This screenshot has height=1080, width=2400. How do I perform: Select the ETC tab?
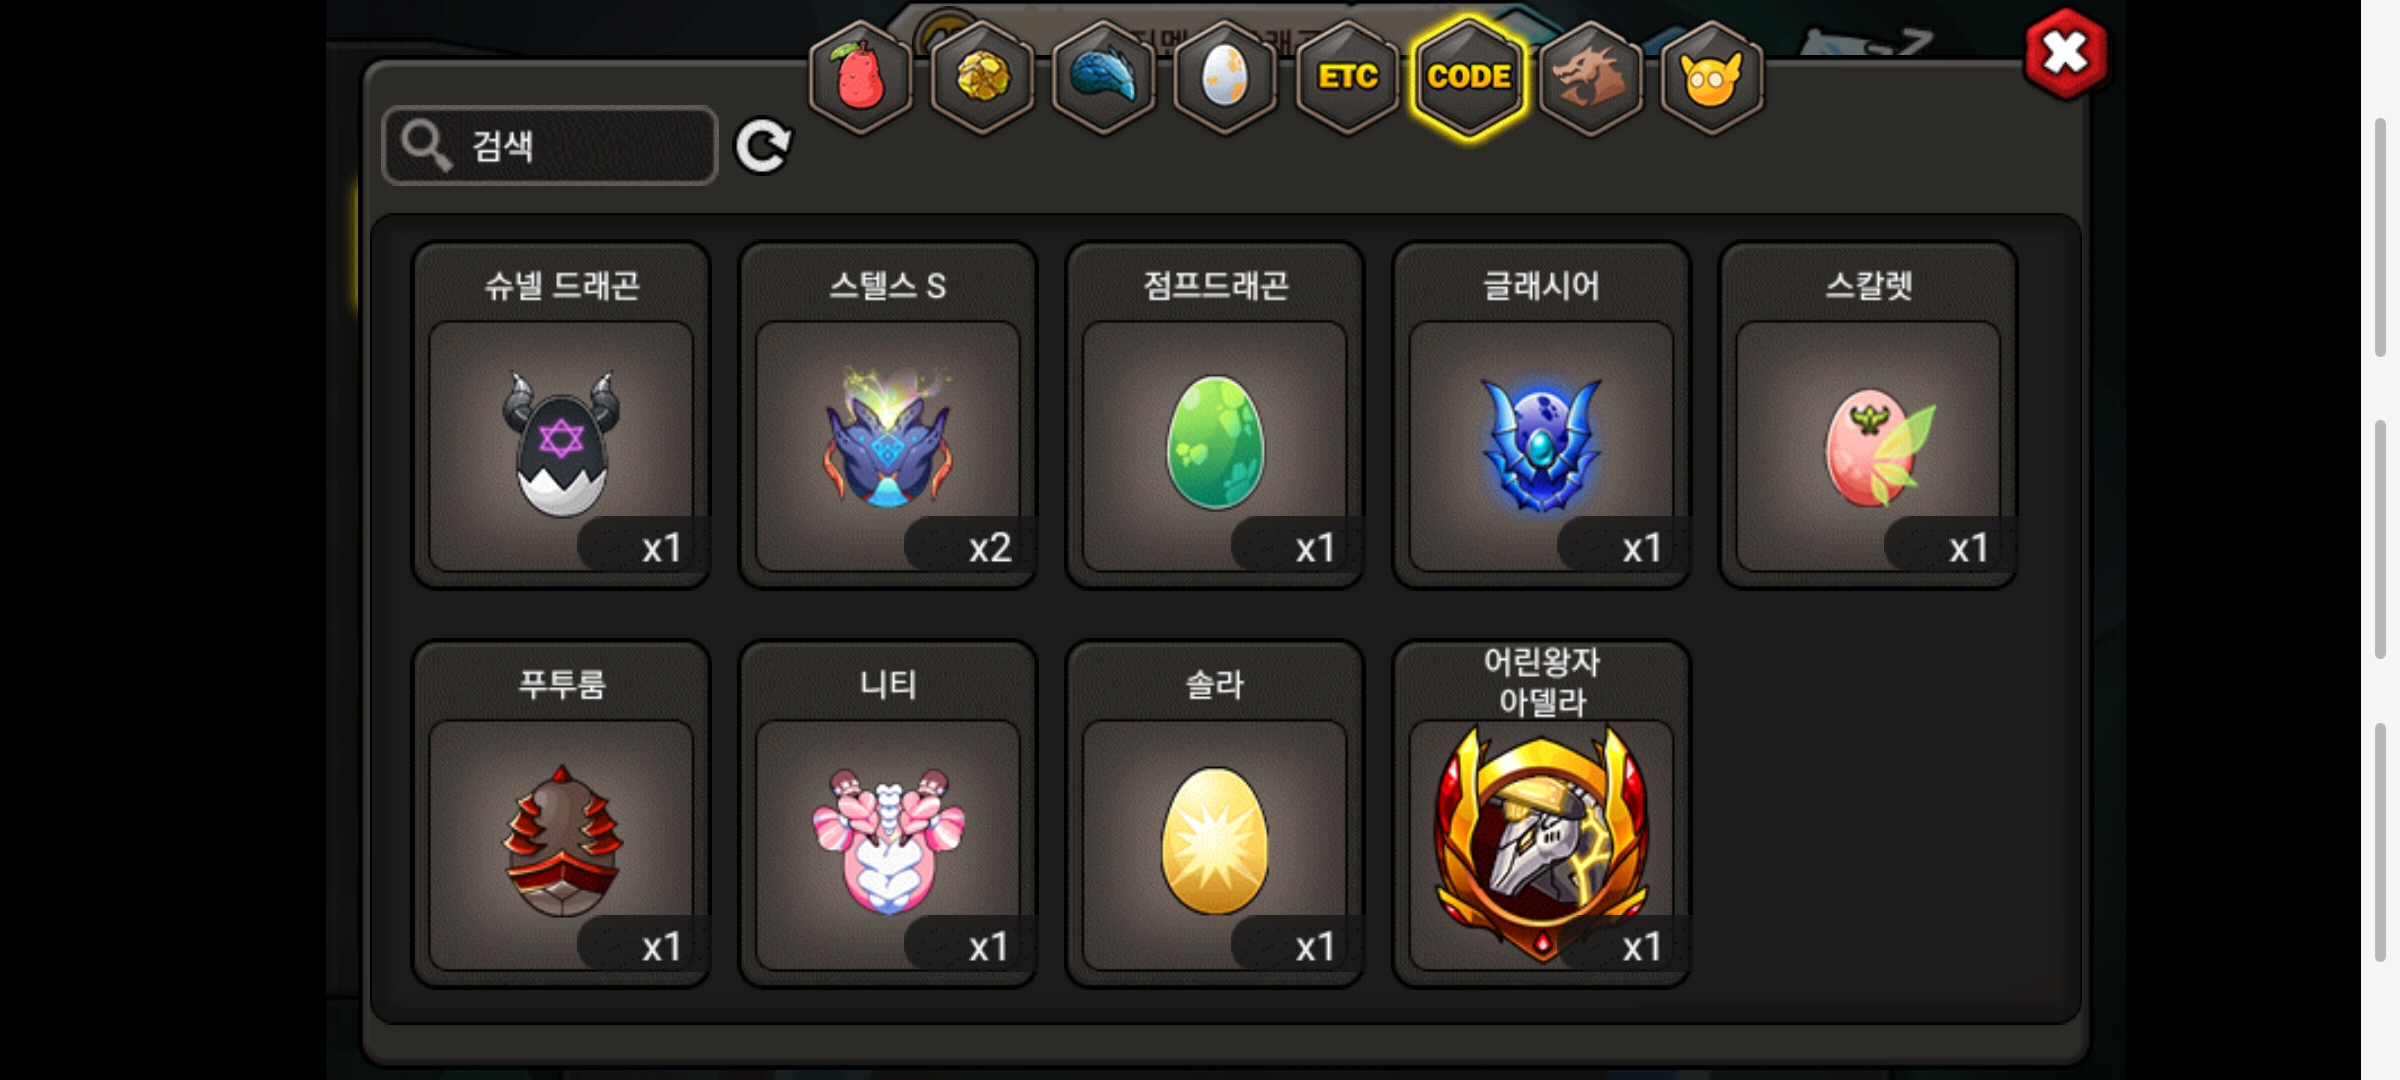pyautogui.click(x=1347, y=77)
